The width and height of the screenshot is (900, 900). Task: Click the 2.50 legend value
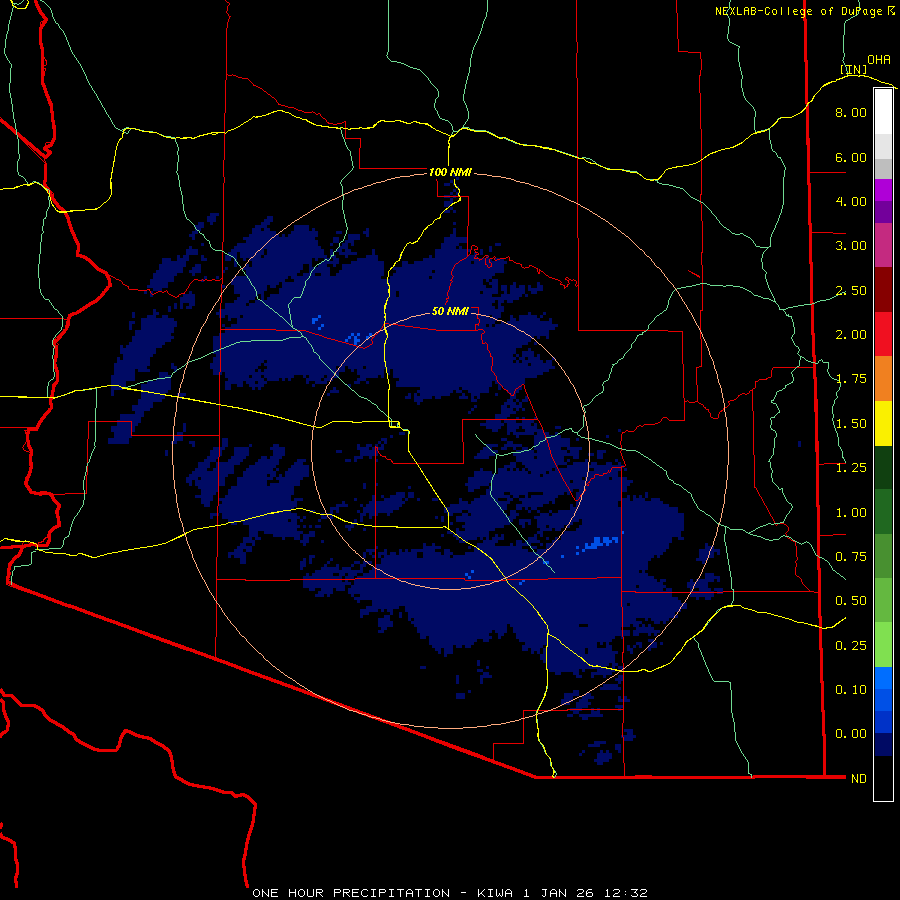[x=851, y=290]
